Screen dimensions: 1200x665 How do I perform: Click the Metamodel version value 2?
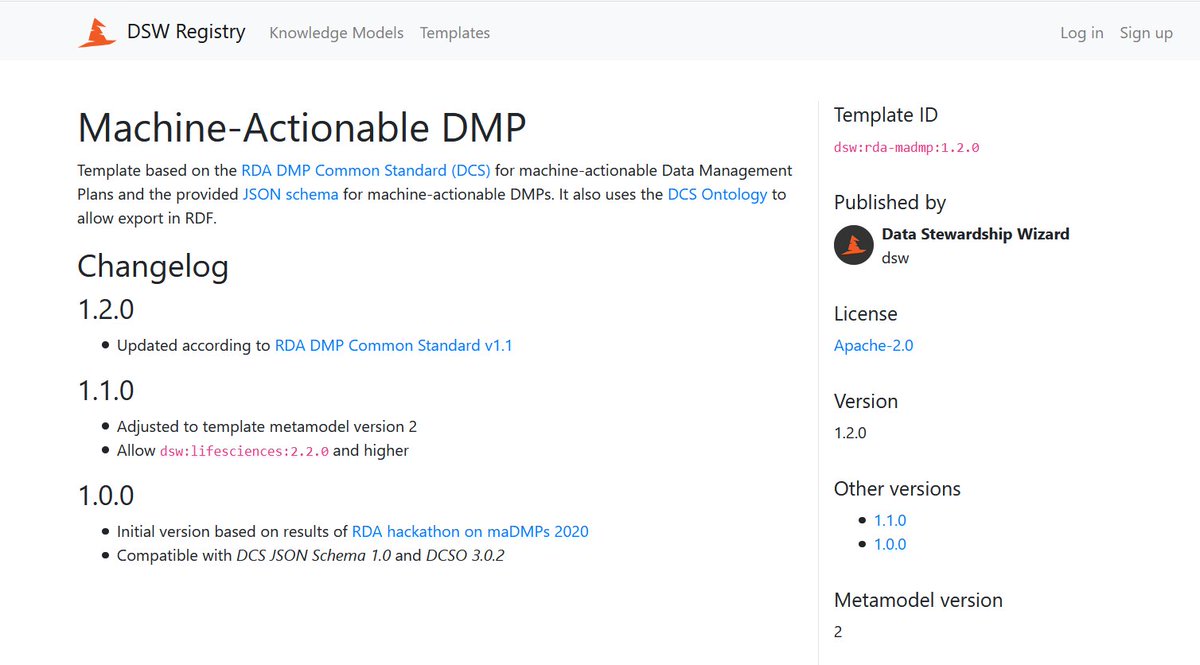pos(838,632)
